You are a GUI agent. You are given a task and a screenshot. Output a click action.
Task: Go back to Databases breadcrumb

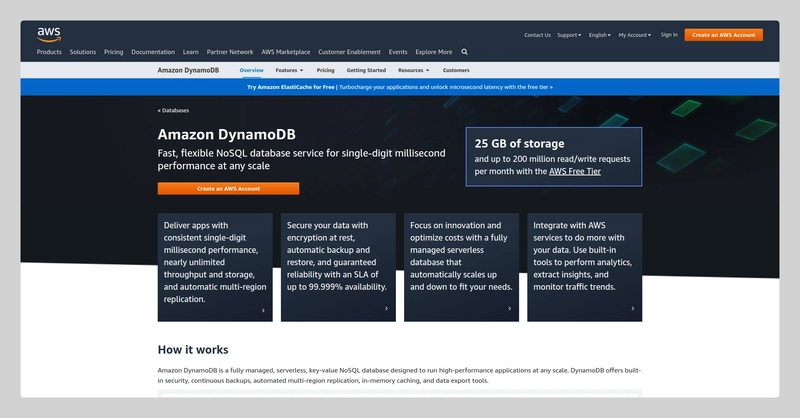pos(173,110)
